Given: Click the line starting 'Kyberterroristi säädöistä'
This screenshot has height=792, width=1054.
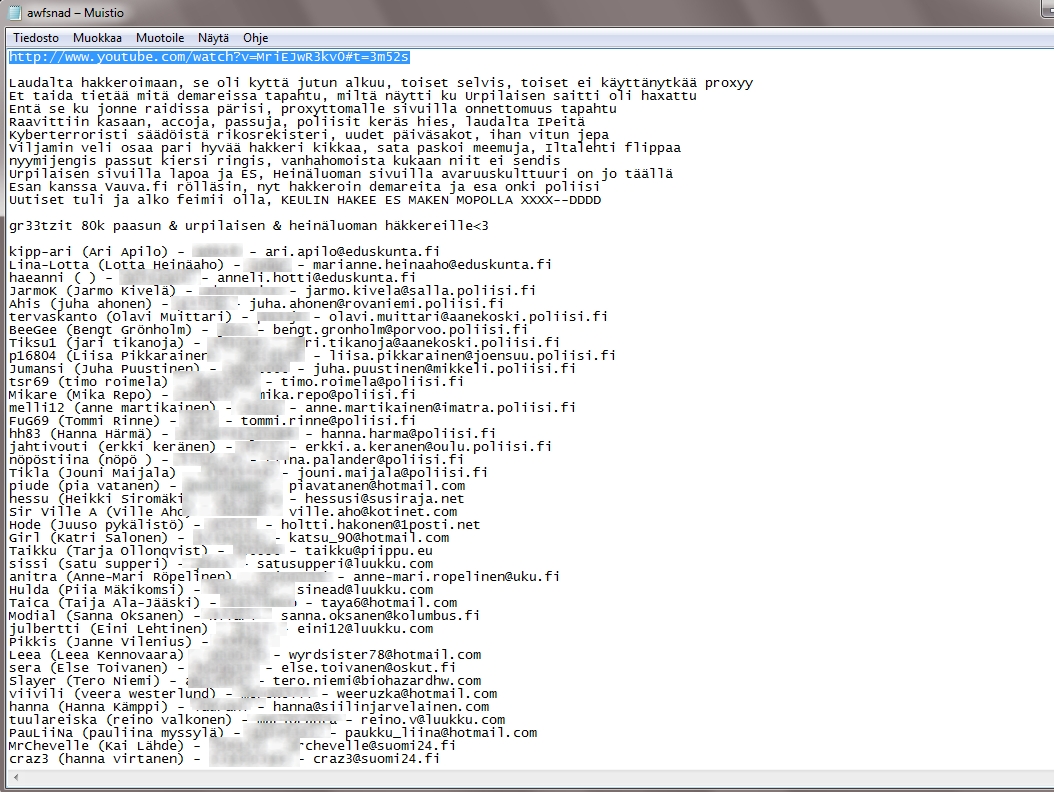Looking at the screenshot, I should (309, 134).
